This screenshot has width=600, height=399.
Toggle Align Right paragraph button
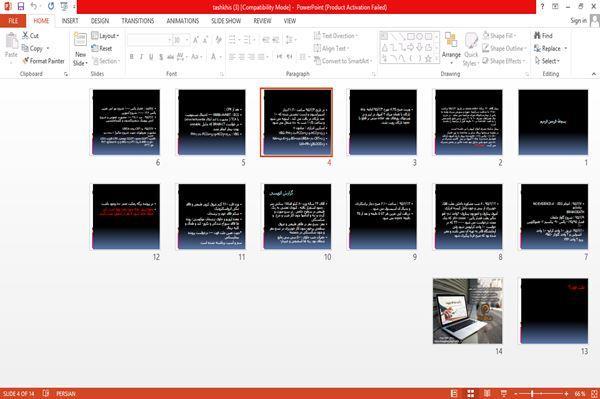[251, 57]
